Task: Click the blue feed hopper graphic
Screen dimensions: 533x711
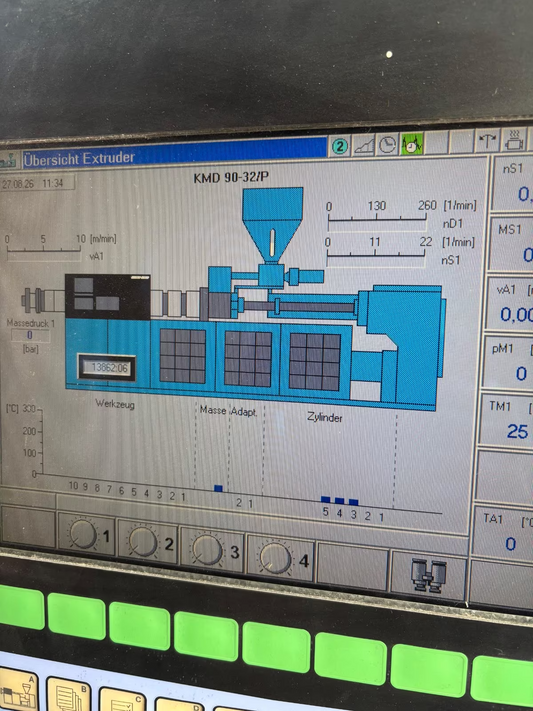Action: point(272,224)
